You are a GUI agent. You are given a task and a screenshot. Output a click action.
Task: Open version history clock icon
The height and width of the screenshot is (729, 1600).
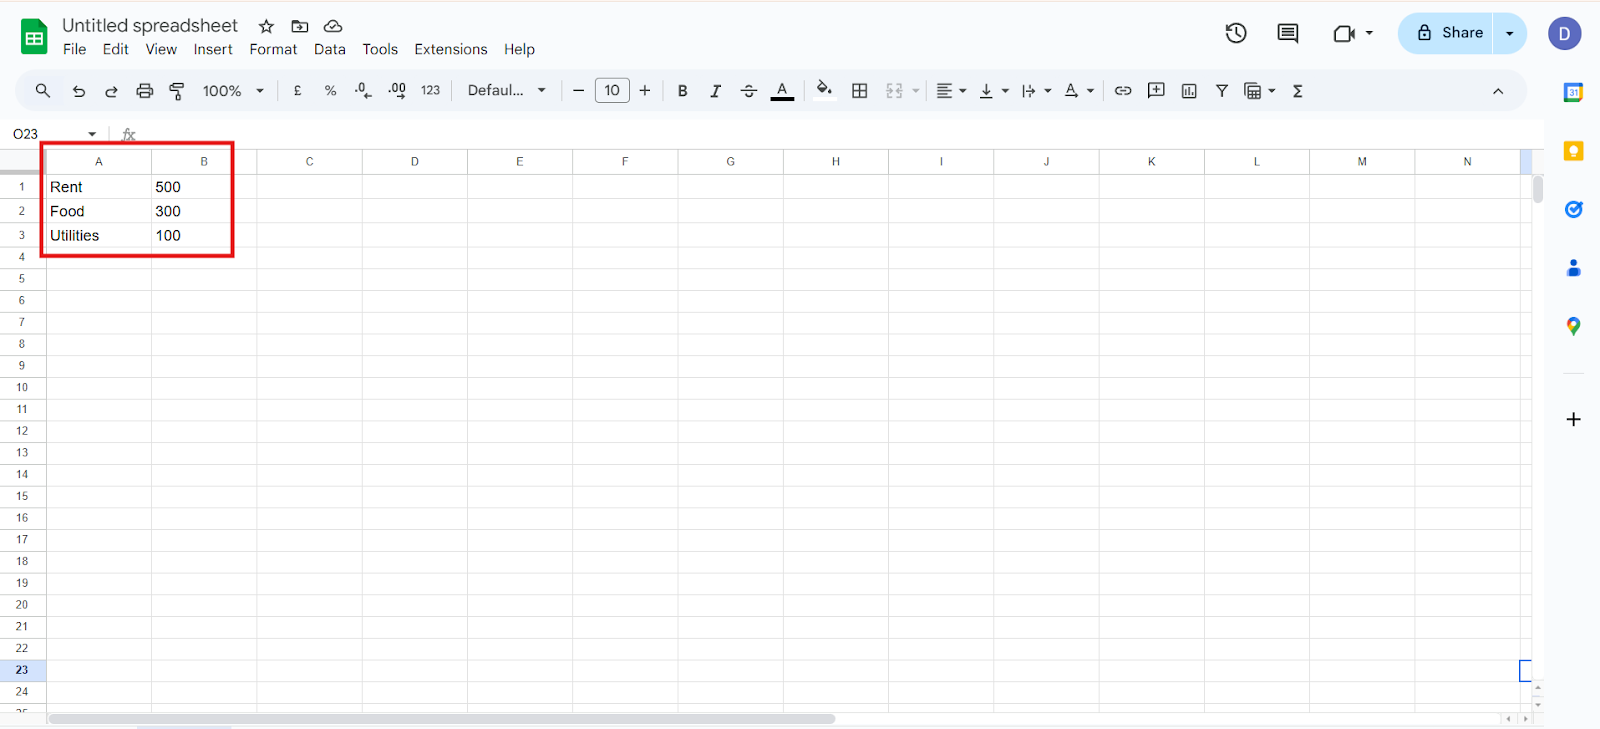1236,33
